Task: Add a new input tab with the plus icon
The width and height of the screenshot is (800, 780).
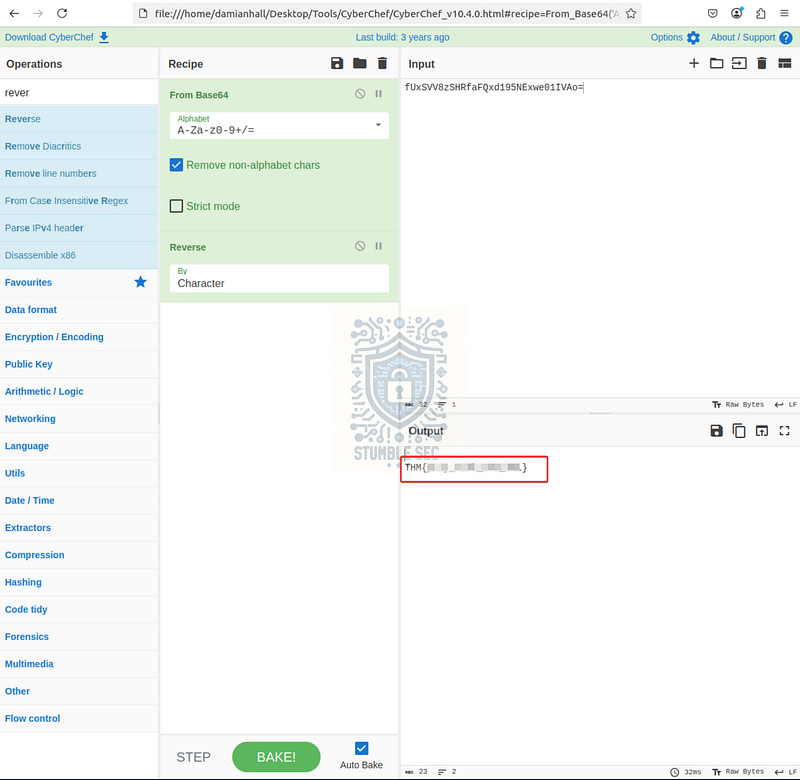Action: pos(694,63)
